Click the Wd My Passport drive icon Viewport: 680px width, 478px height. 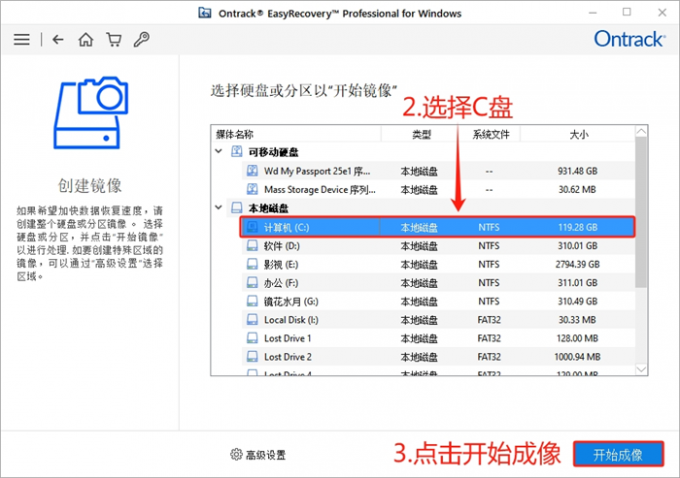pyautogui.click(x=252, y=170)
